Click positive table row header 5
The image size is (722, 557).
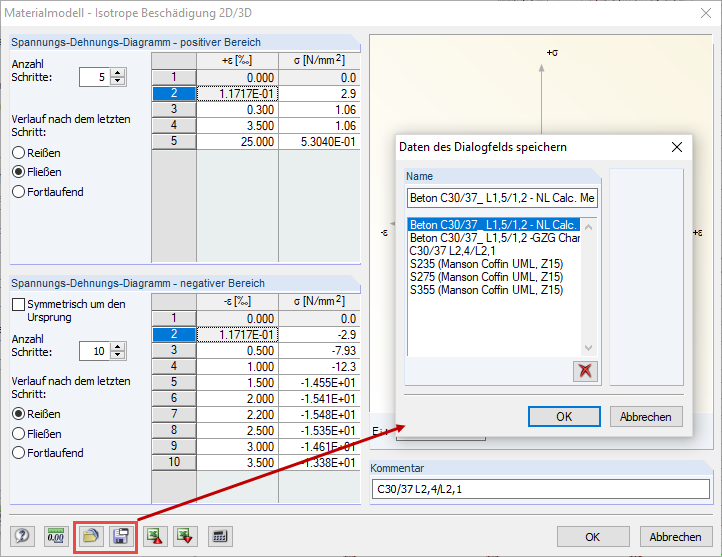(x=174, y=141)
